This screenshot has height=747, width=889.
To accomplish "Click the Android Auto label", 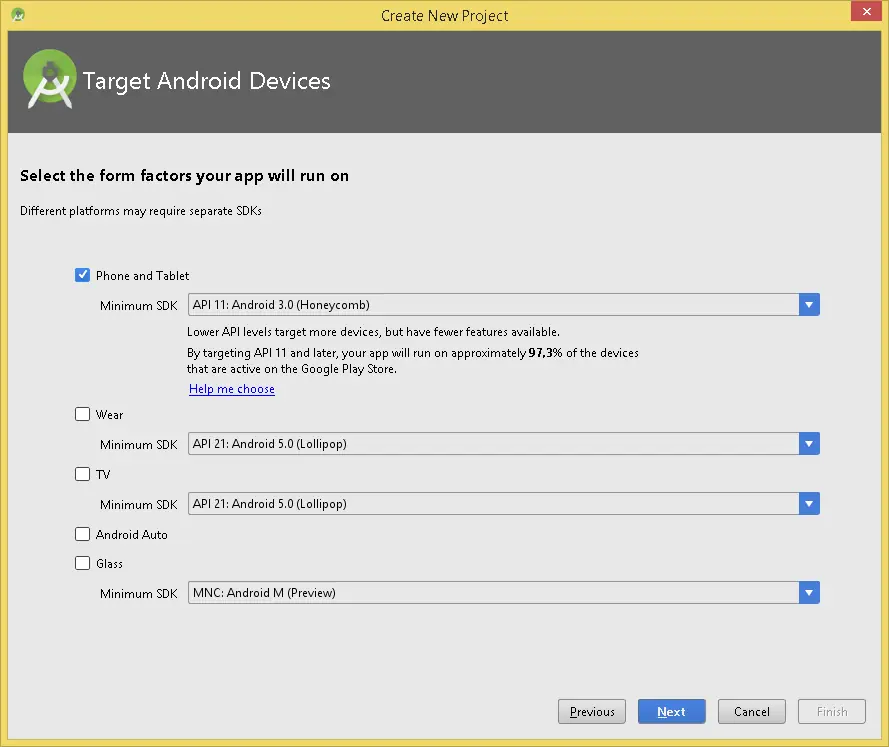I will pos(132,534).
